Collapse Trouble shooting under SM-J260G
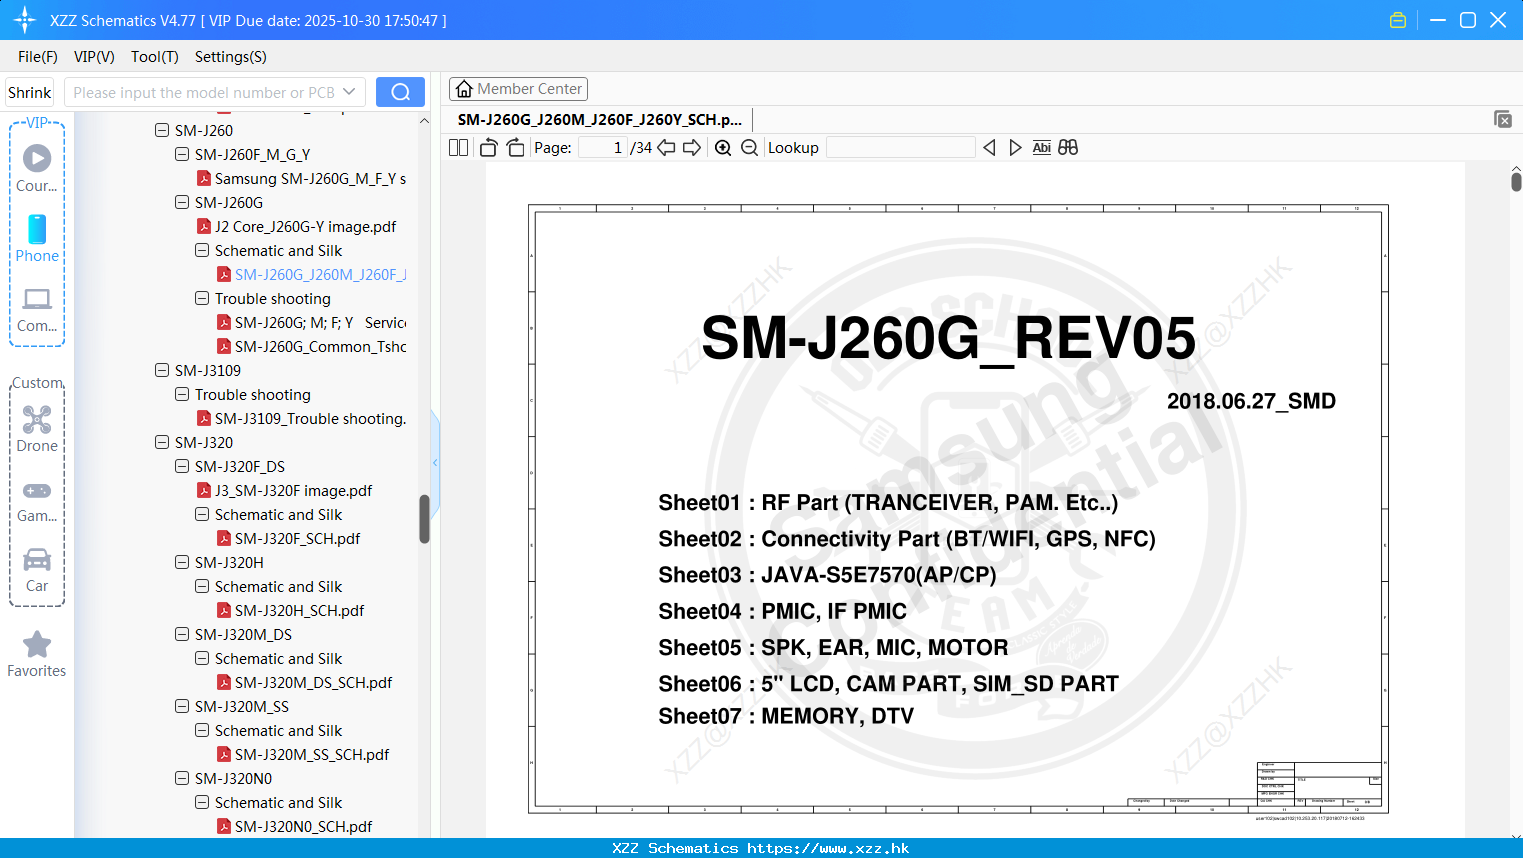Image resolution: width=1523 pixels, height=858 pixels. click(202, 298)
